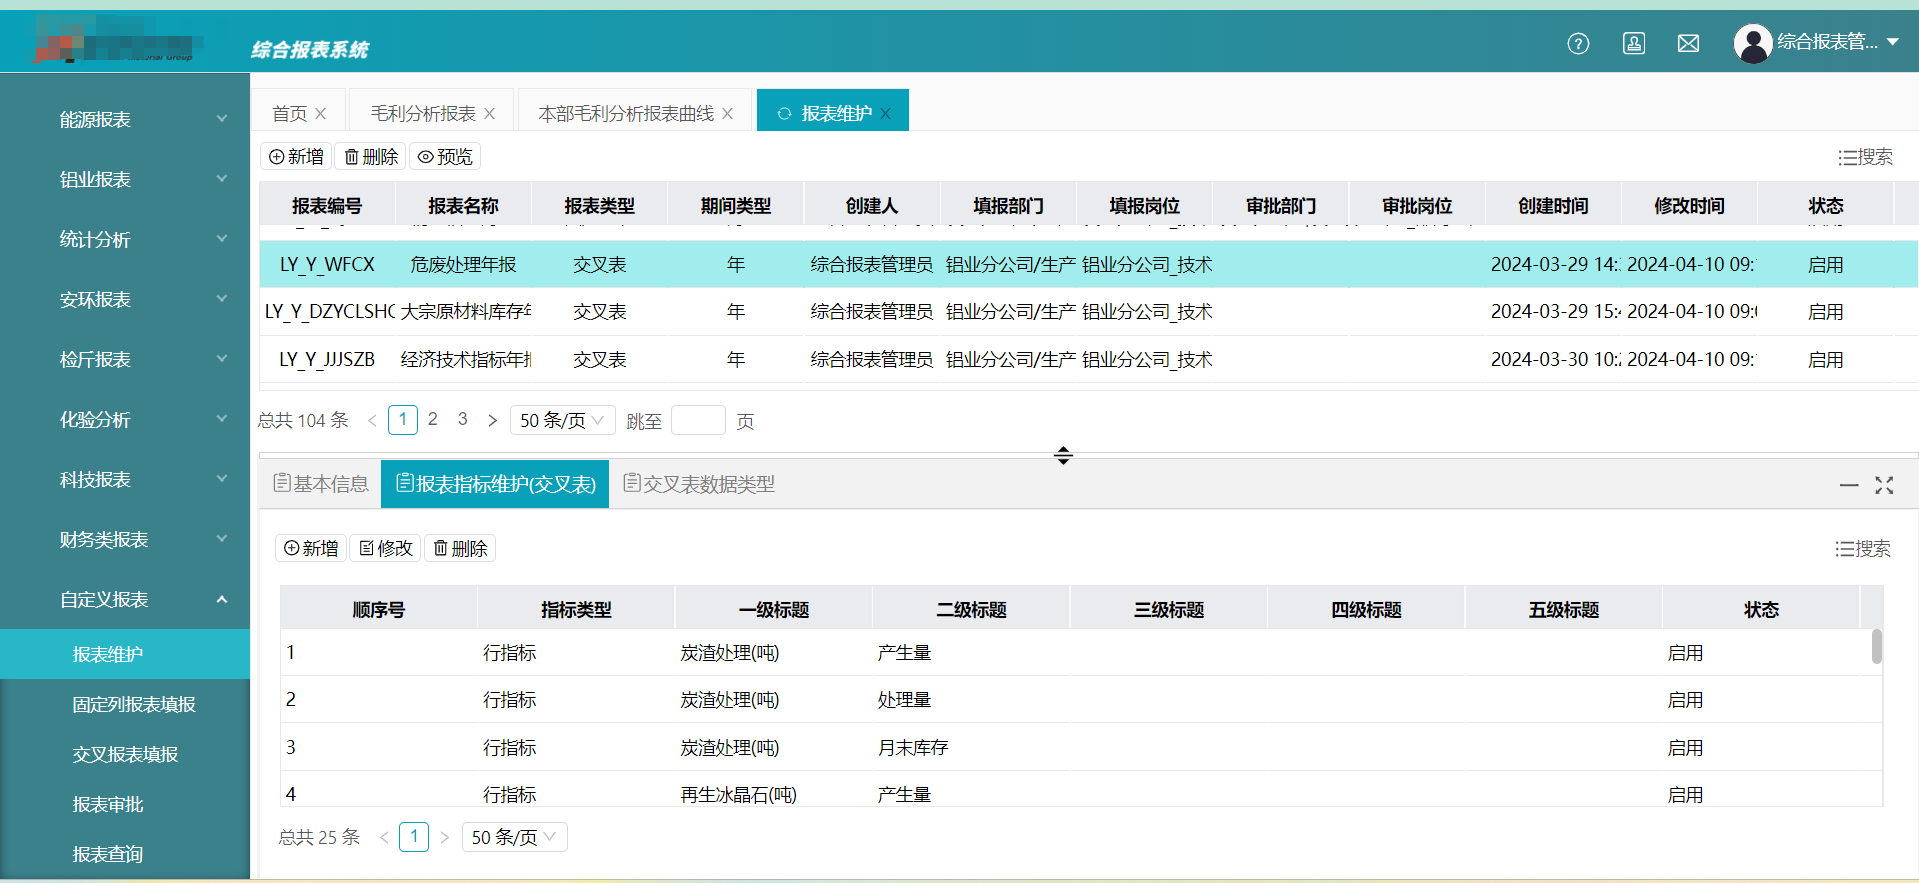
Task: Sort by 创建时间 column header
Action: click(x=1553, y=206)
